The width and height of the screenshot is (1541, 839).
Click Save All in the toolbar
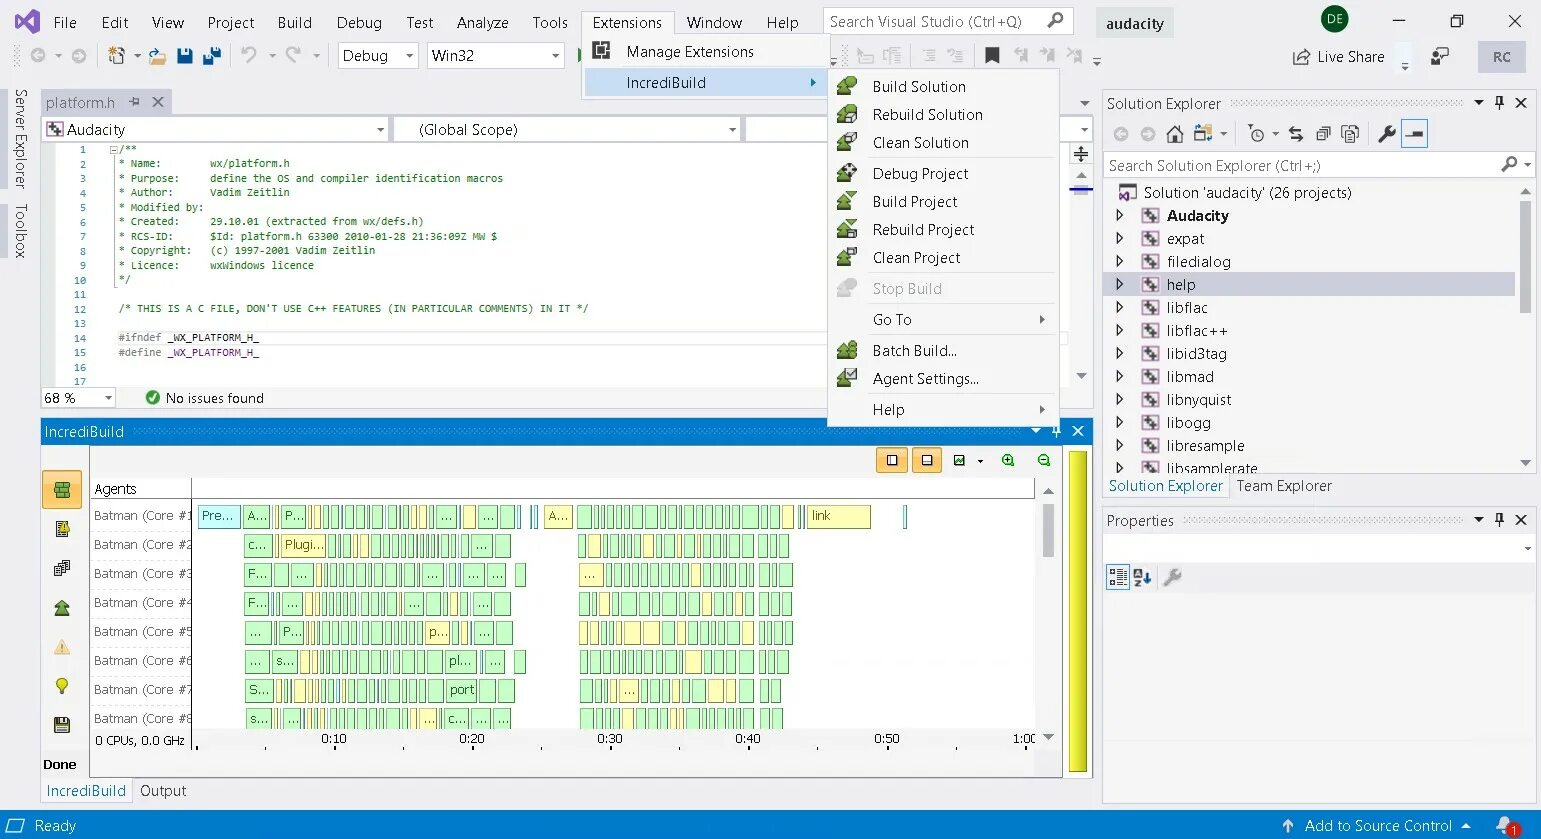point(211,56)
